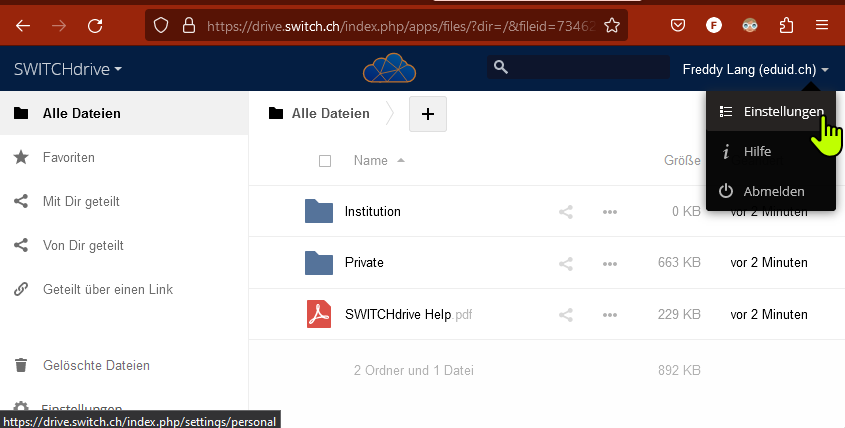The image size is (845, 428).
Task: Open the Firefox hamburger menu
Action: 822,25
